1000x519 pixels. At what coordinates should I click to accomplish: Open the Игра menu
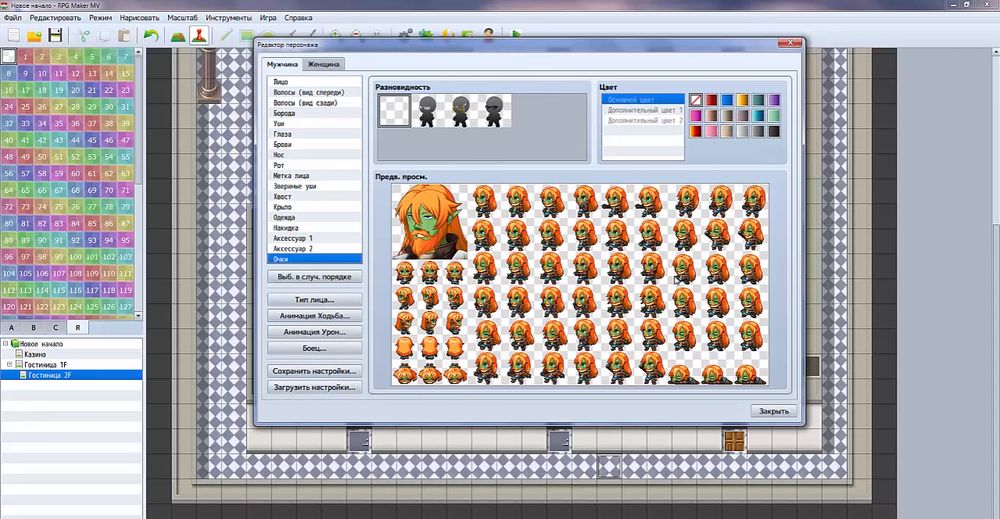tap(268, 18)
